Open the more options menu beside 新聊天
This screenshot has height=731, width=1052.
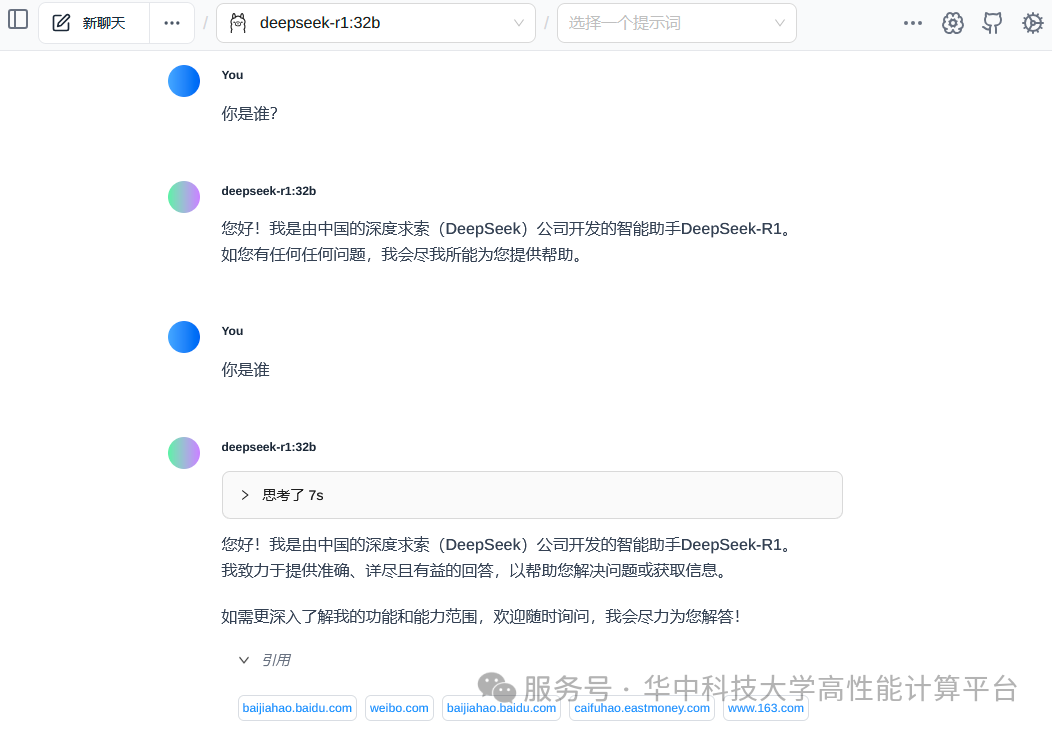coord(172,23)
